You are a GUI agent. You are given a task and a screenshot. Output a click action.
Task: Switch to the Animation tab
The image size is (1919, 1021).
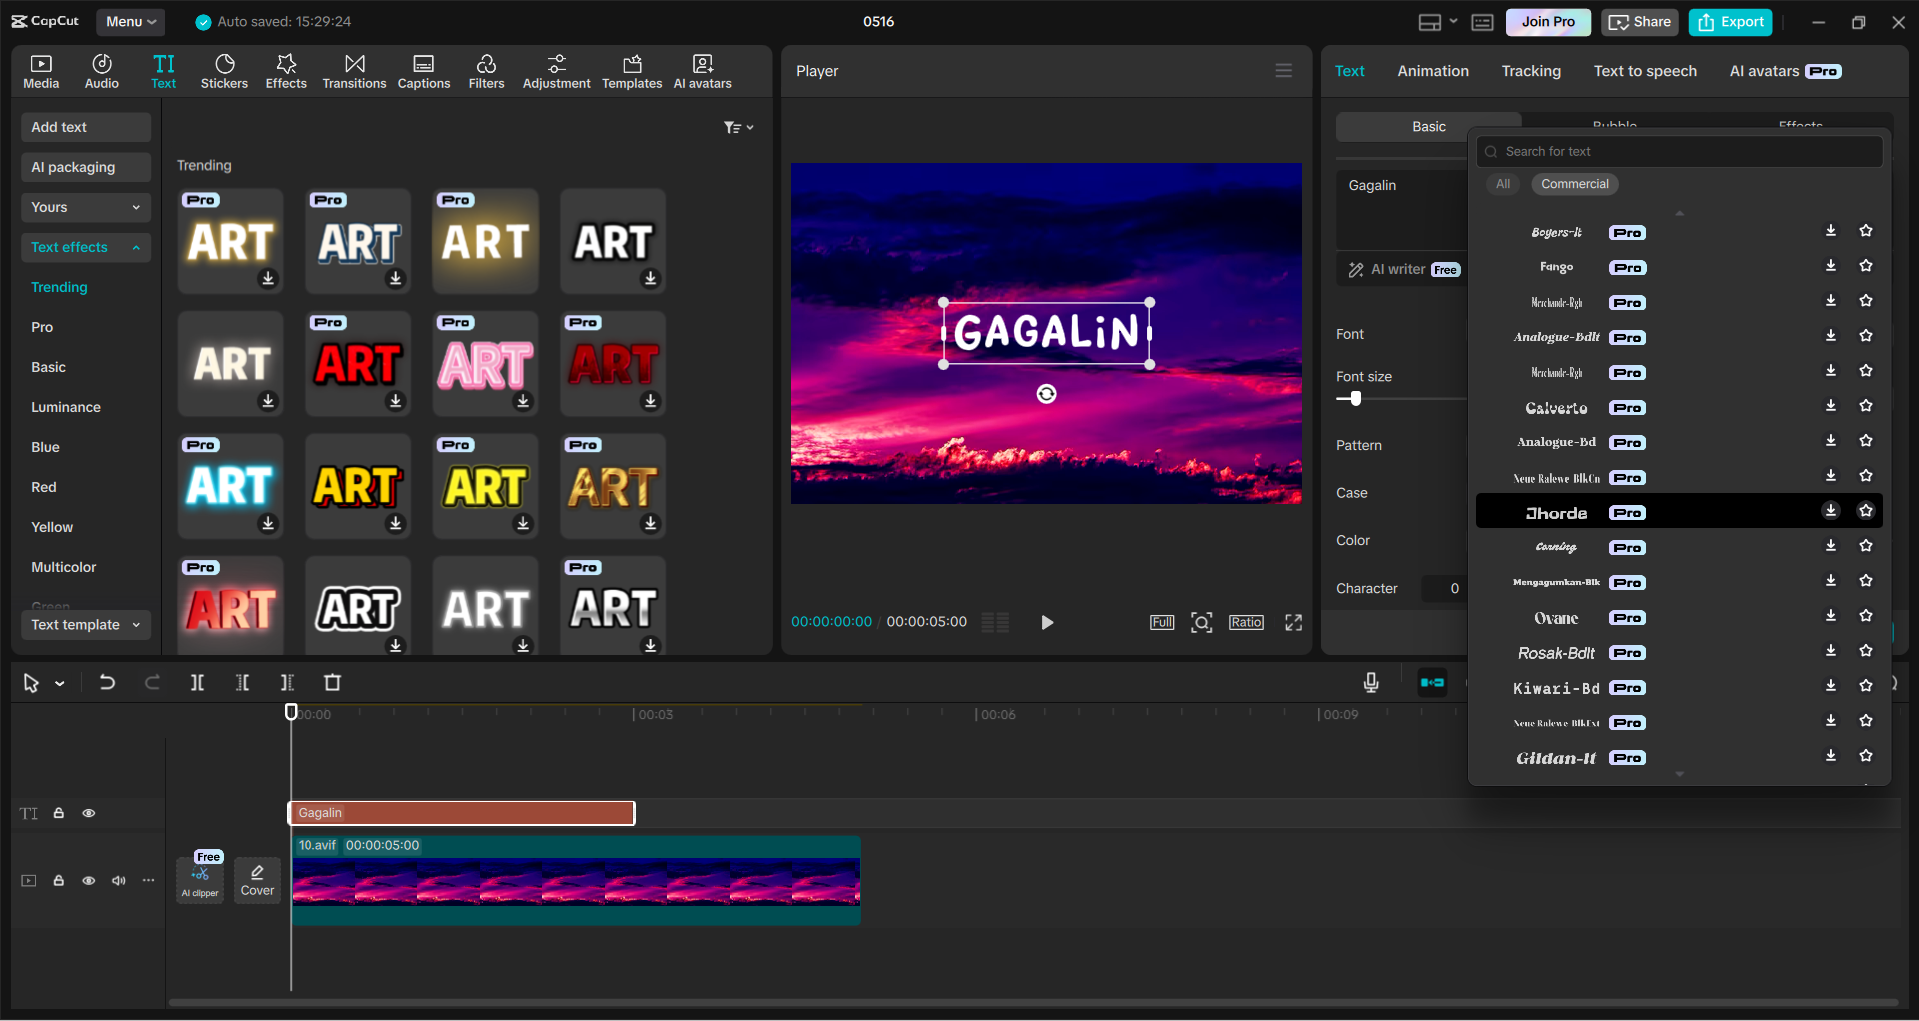click(1432, 70)
